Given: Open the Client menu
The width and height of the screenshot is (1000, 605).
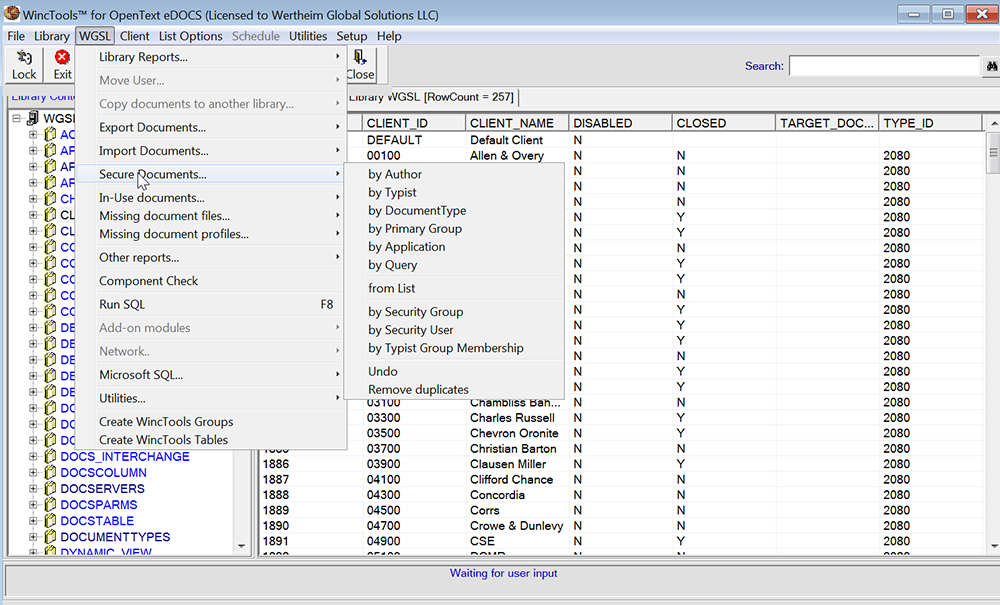Looking at the screenshot, I should coord(135,36).
